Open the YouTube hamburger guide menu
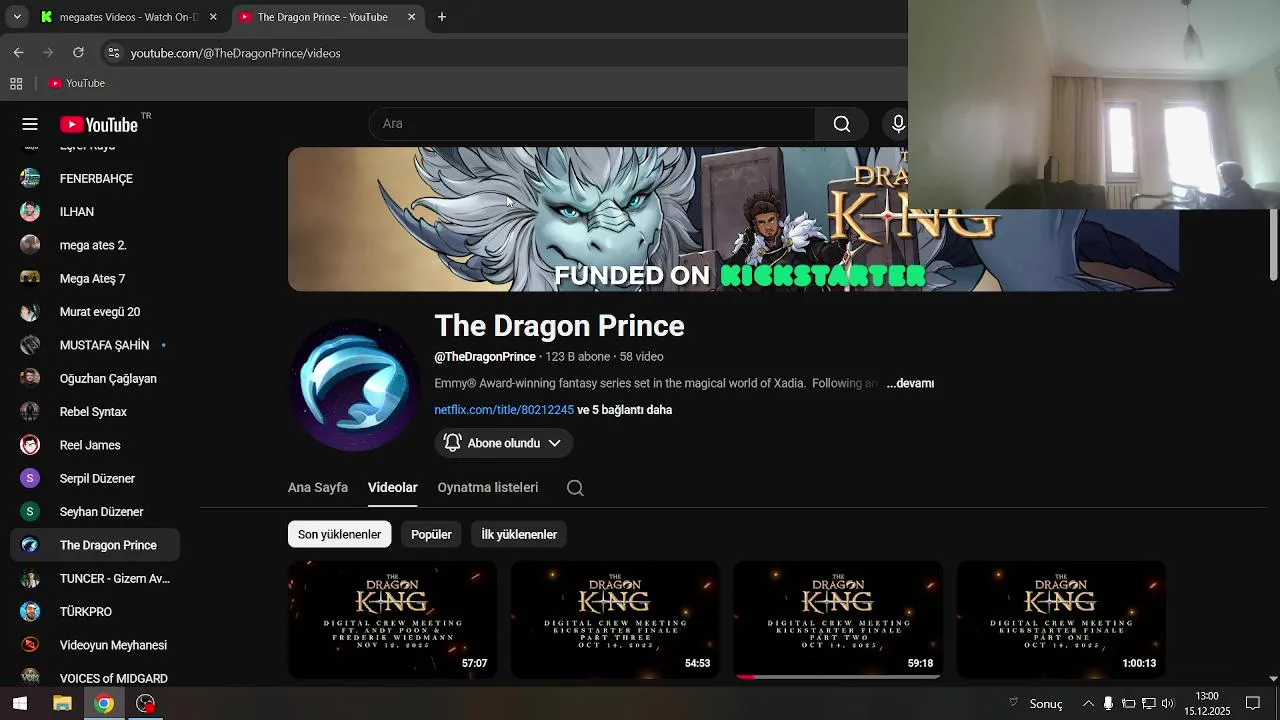Viewport: 1280px width, 720px height. [x=30, y=124]
